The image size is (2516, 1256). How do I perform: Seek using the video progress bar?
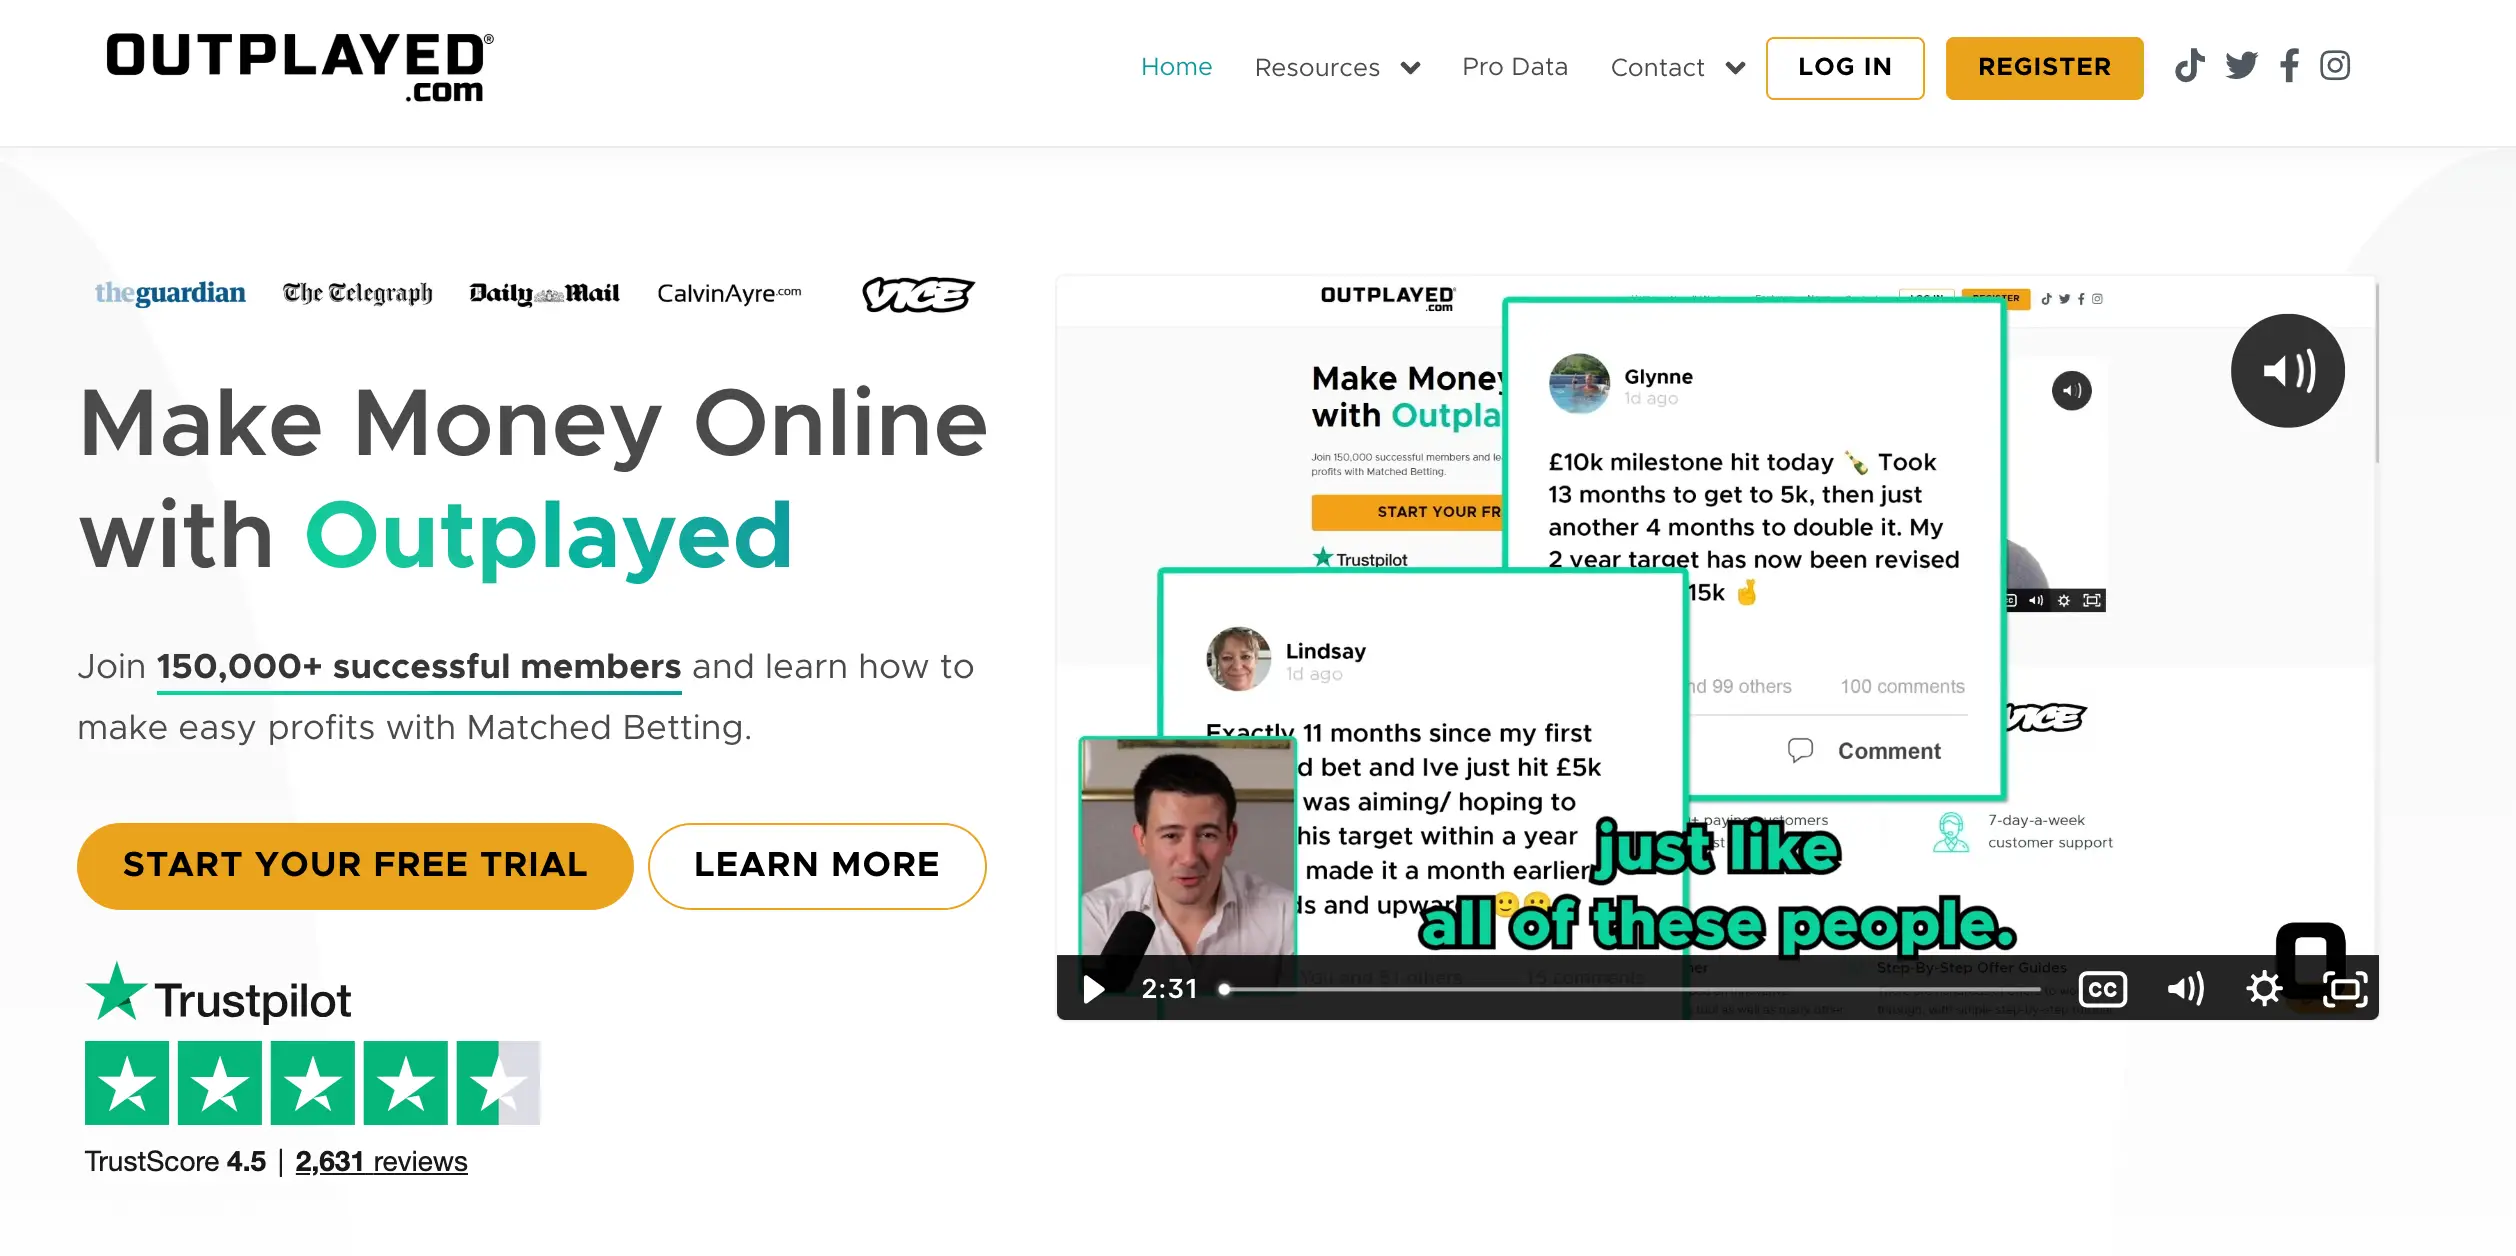(1630, 989)
